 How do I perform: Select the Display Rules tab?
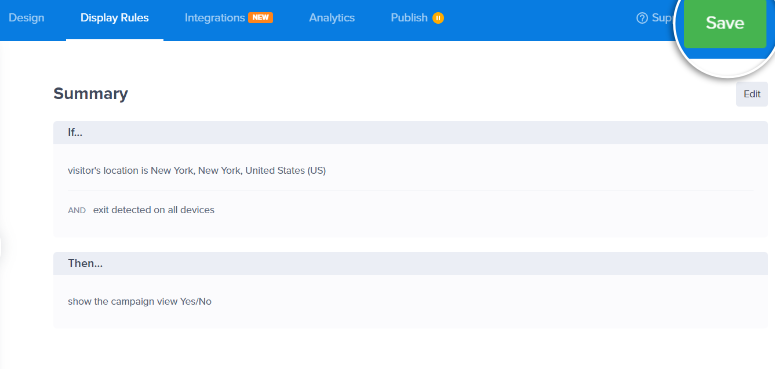point(115,18)
